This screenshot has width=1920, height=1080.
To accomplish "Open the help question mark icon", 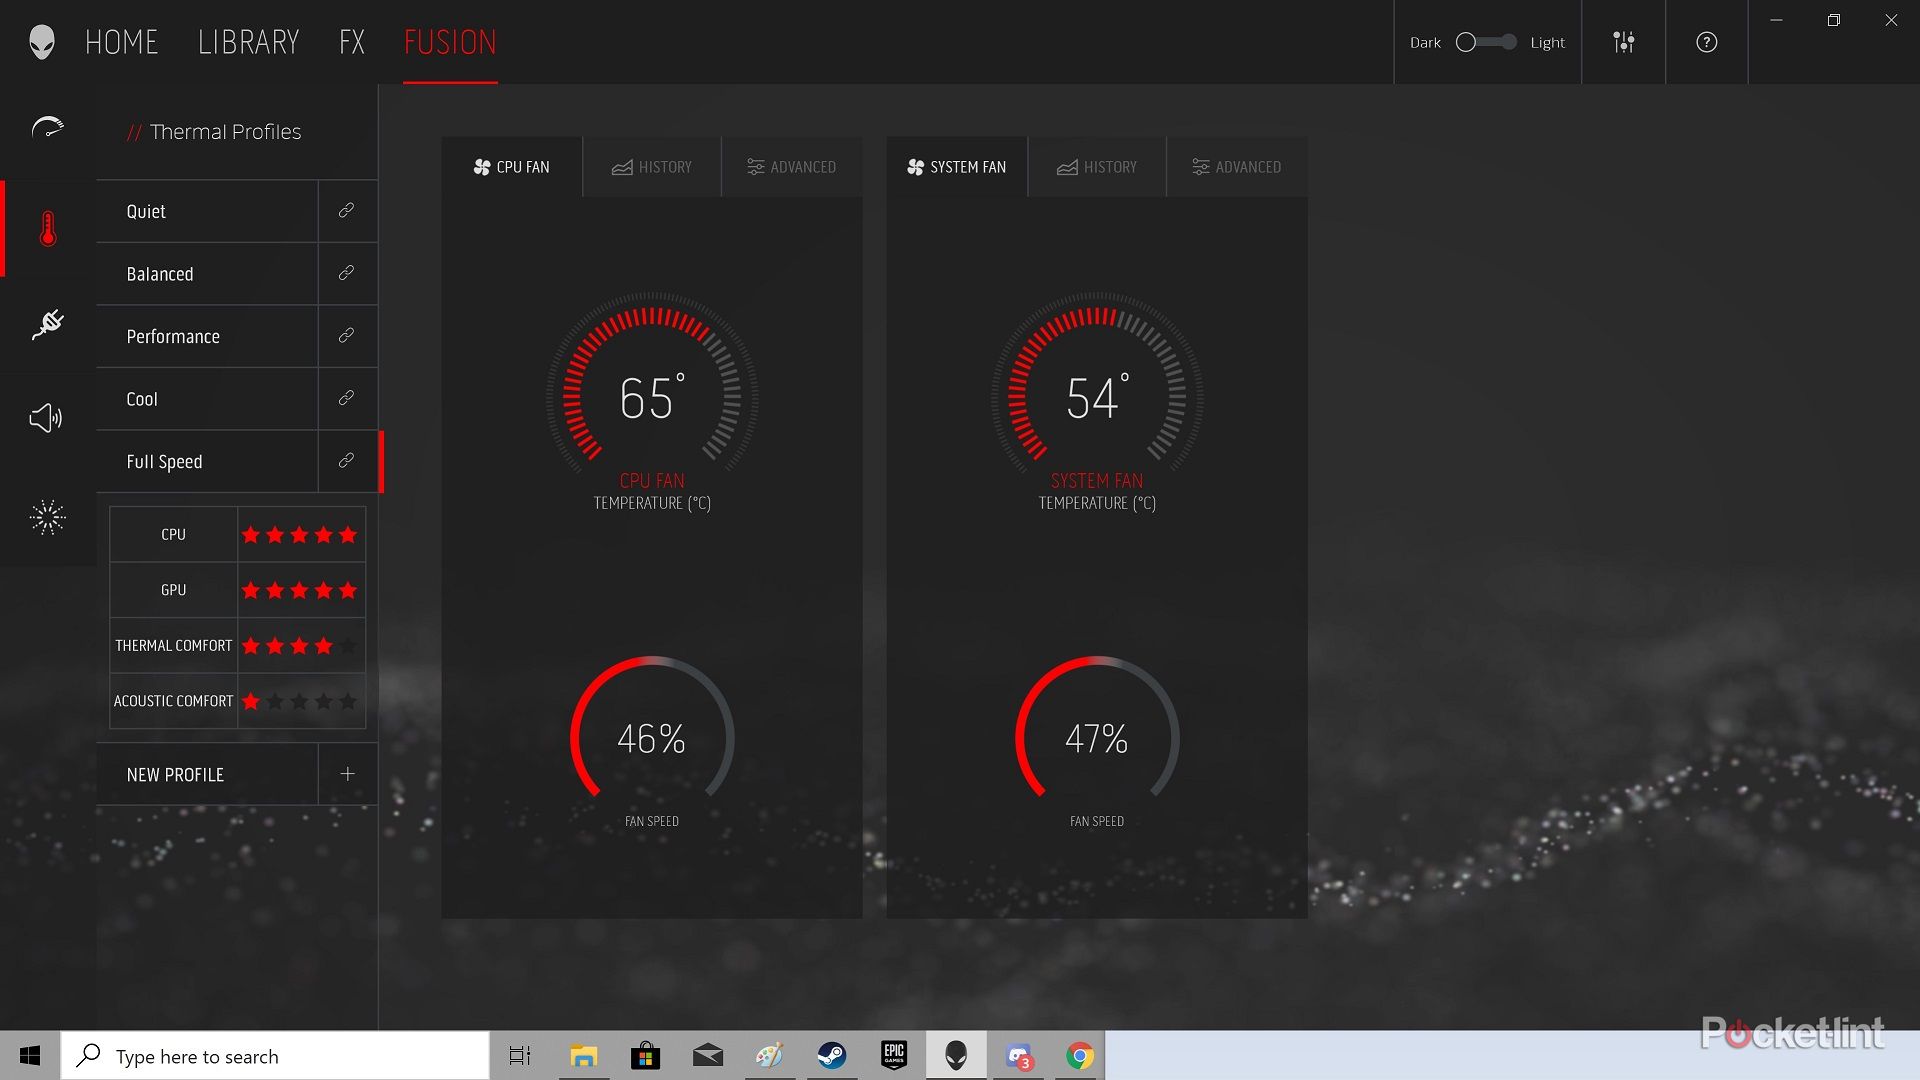I will coord(1706,42).
